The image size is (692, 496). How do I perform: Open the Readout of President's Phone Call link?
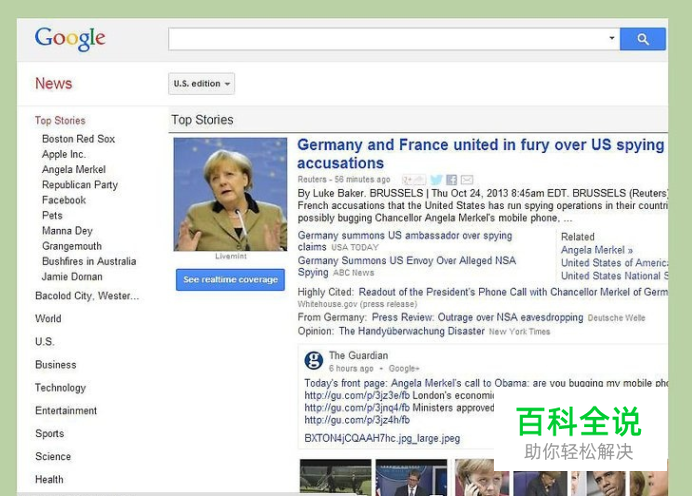(513, 292)
